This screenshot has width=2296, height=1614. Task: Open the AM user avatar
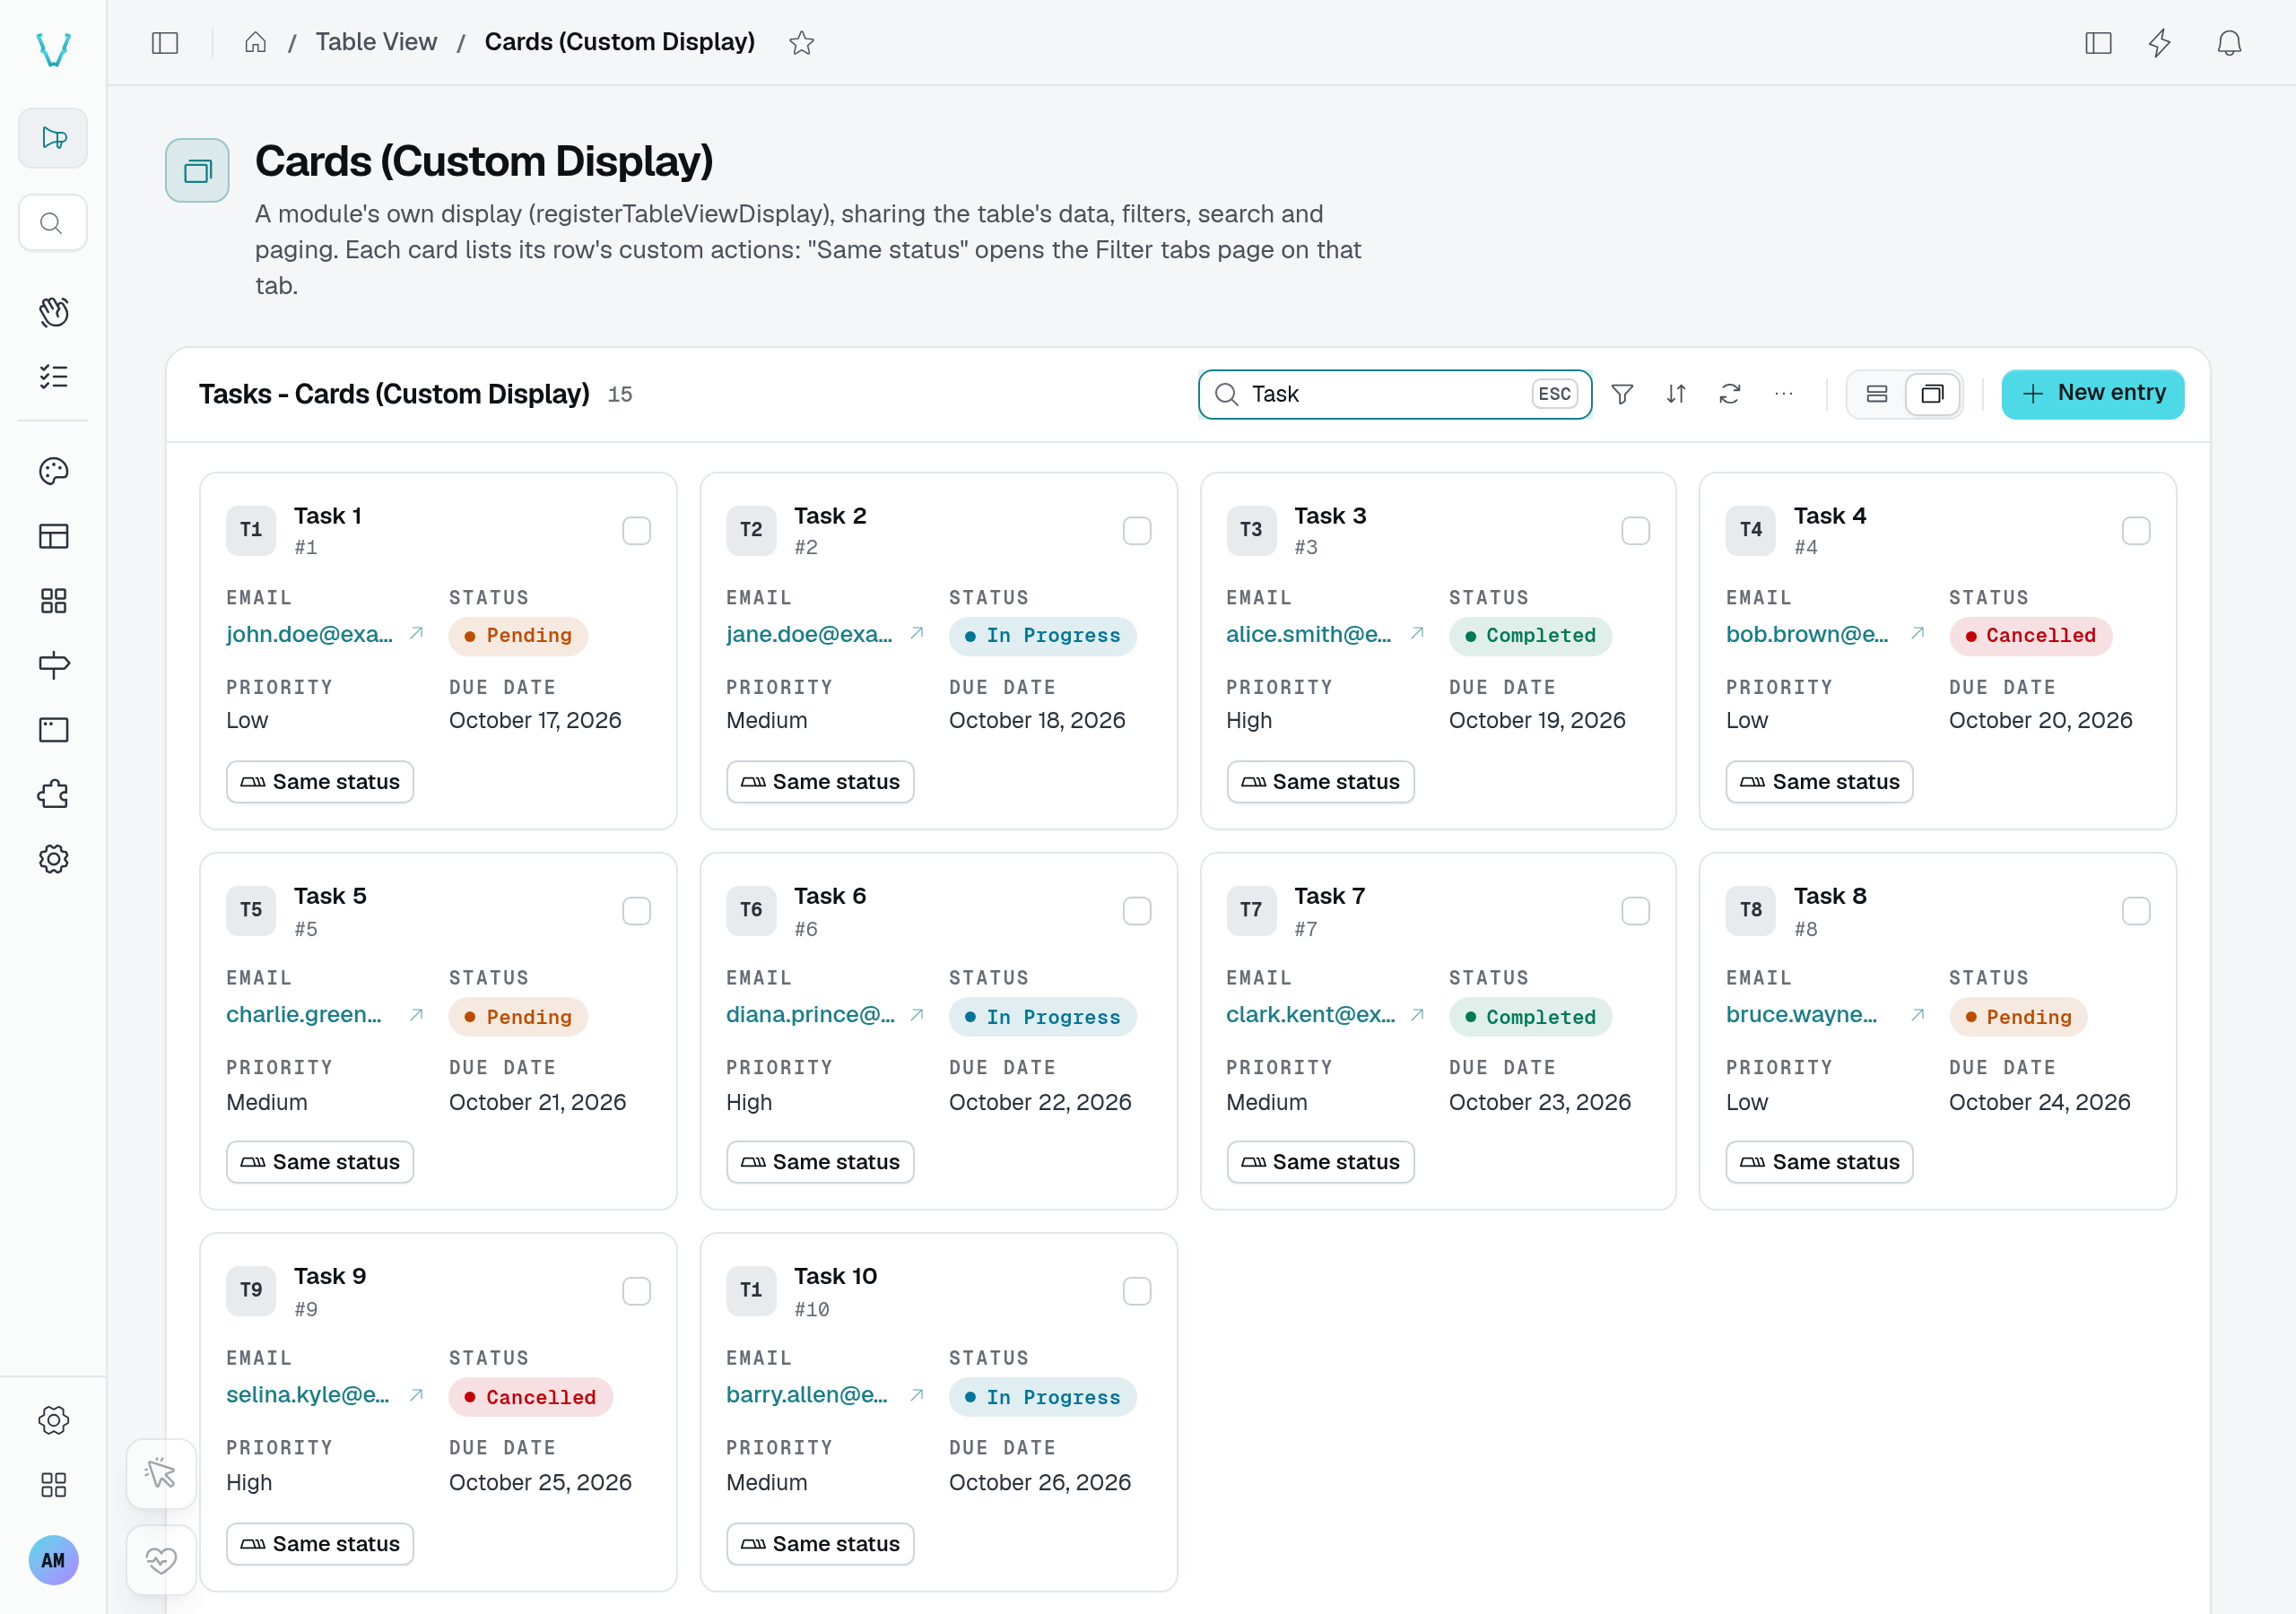[53, 1560]
